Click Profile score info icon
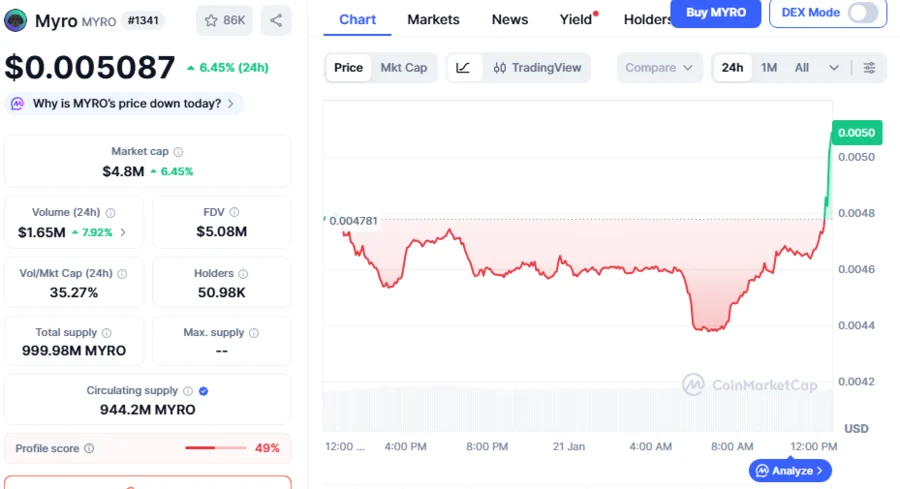Screen dimensions: 900x489 (x=89, y=449)
